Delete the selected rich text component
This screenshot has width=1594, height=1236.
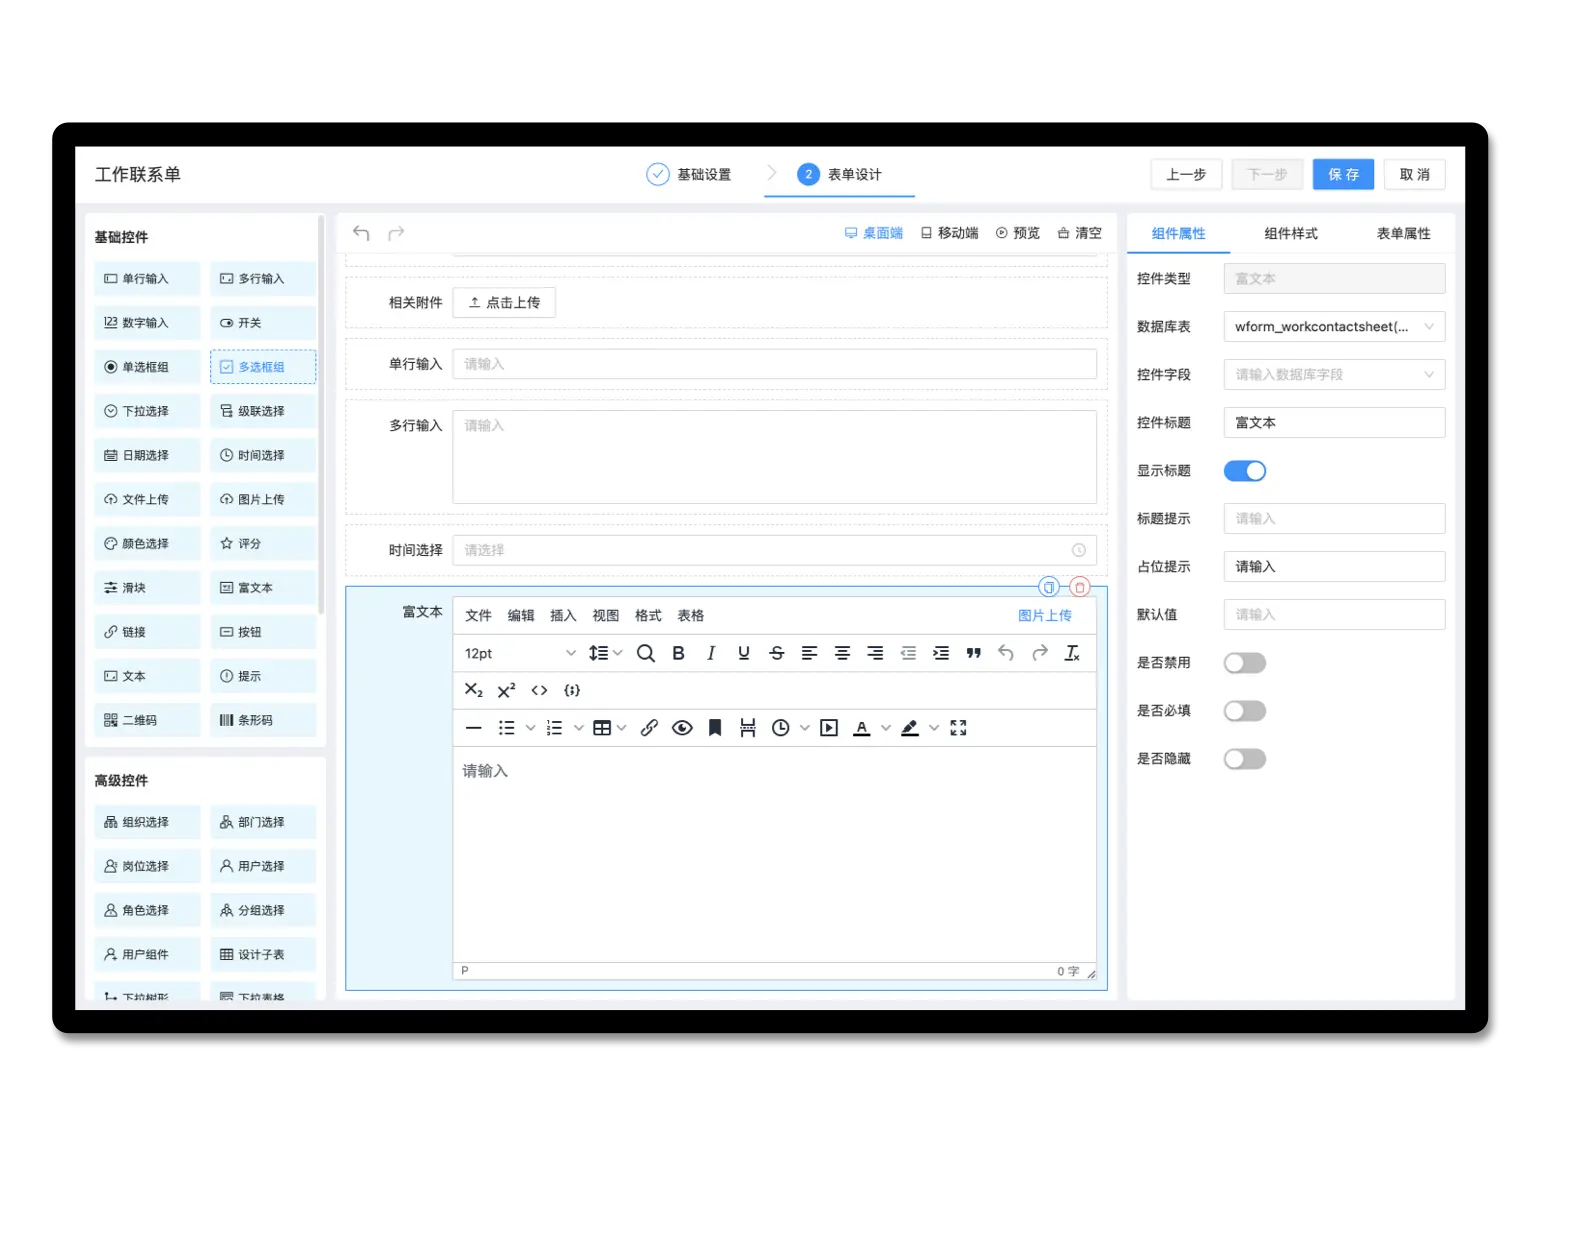pos(1080,587)
